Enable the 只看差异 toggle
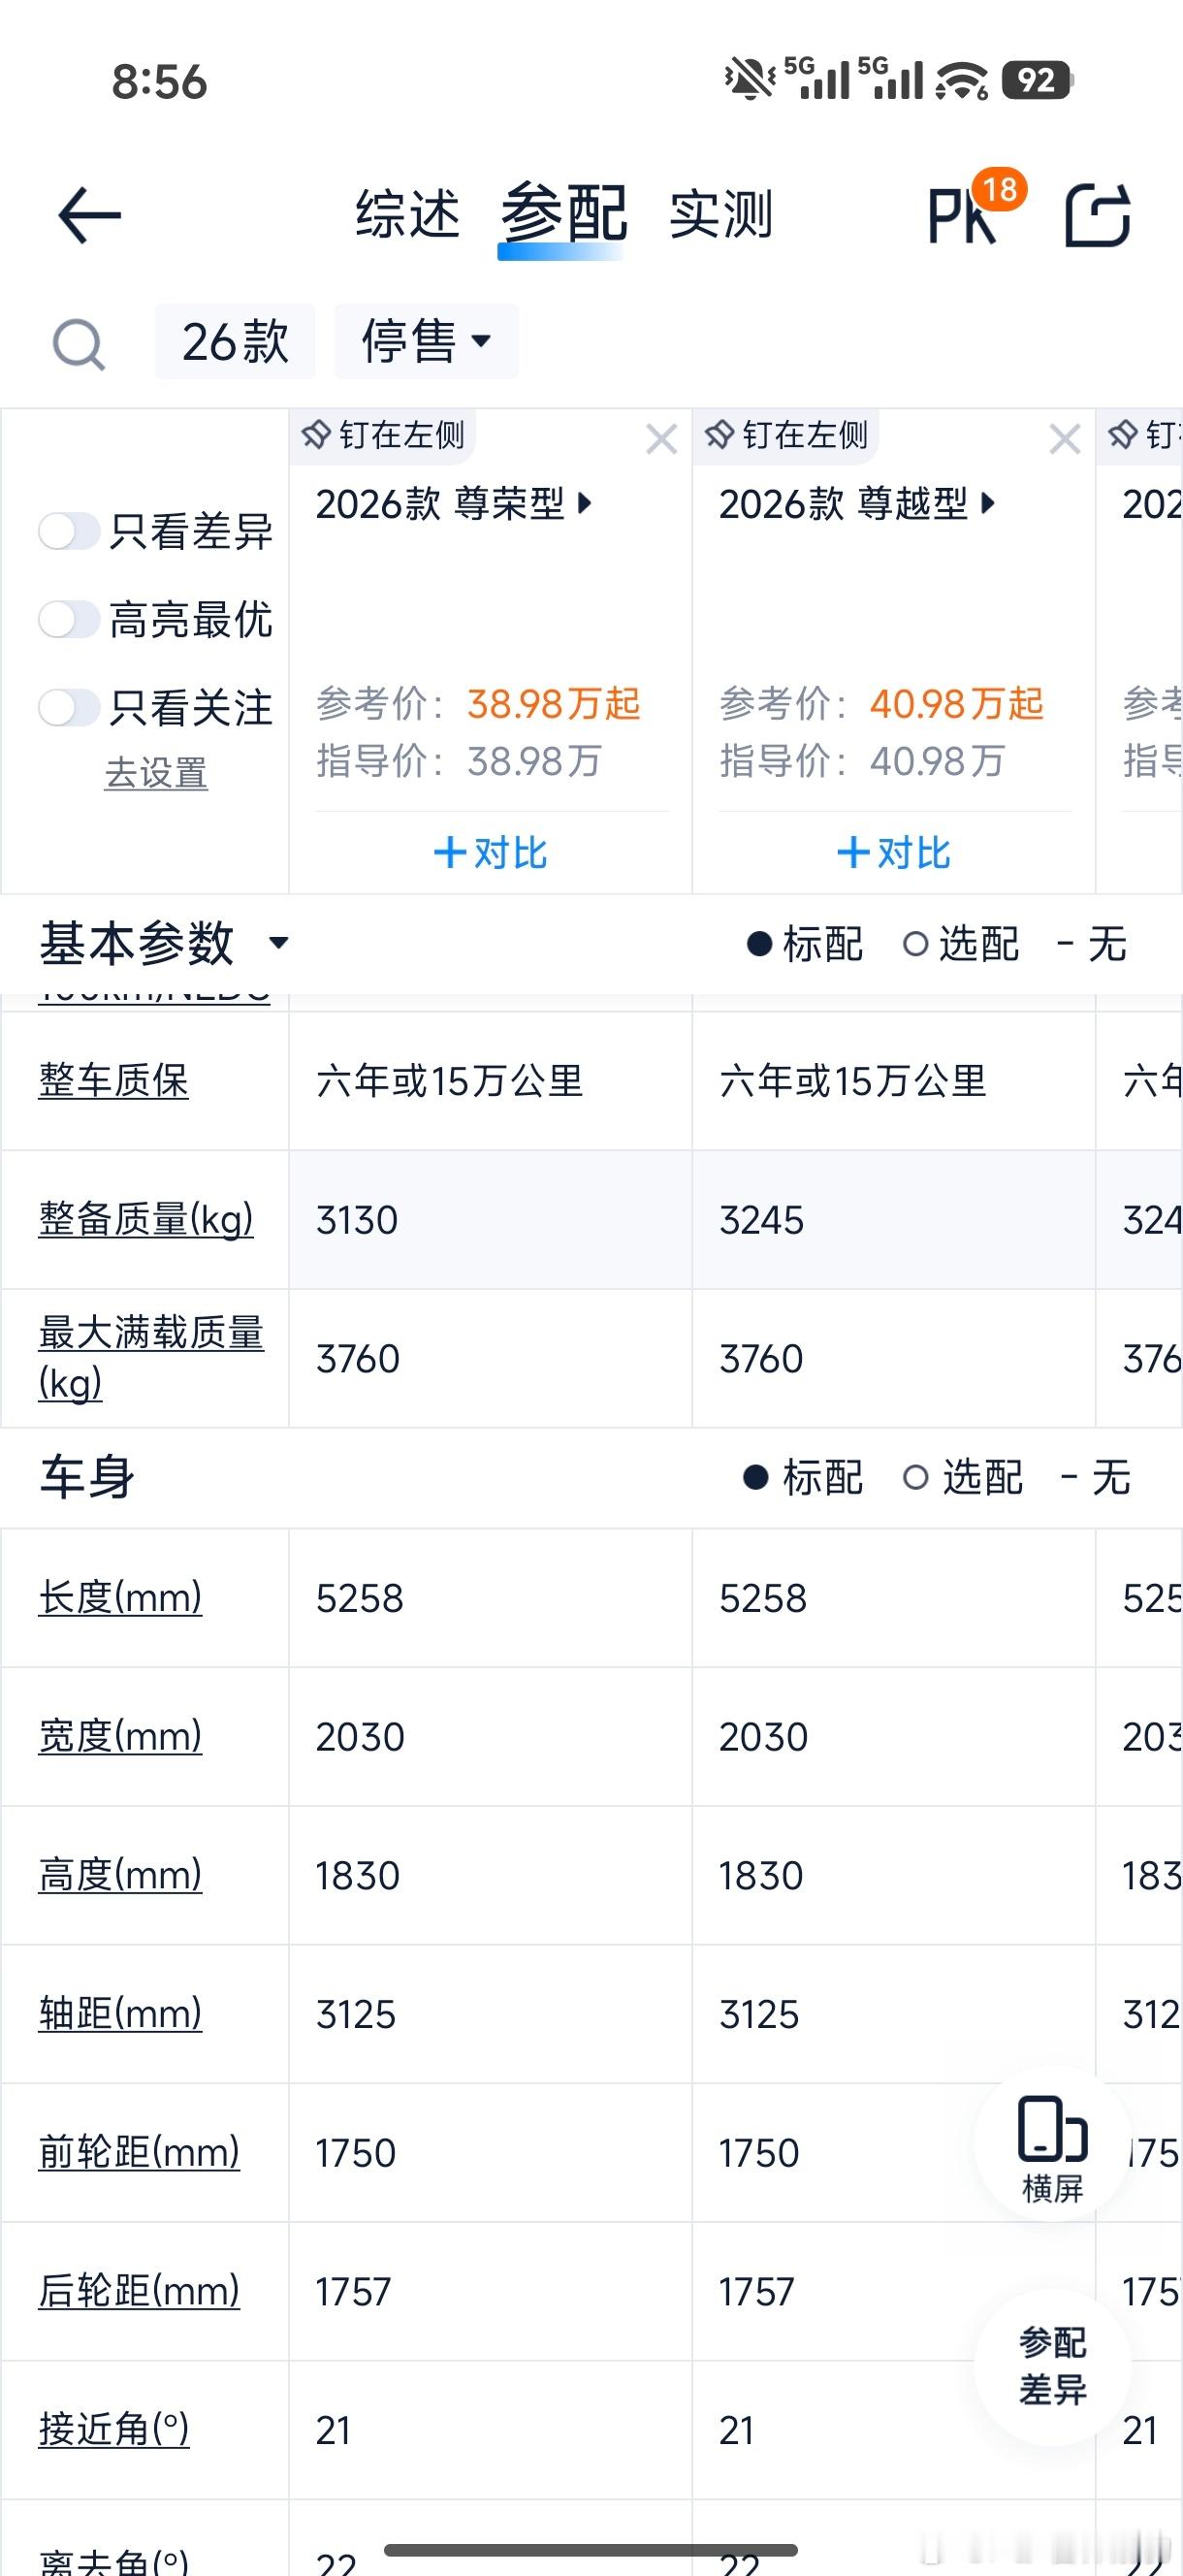 (x=69, y=531)
